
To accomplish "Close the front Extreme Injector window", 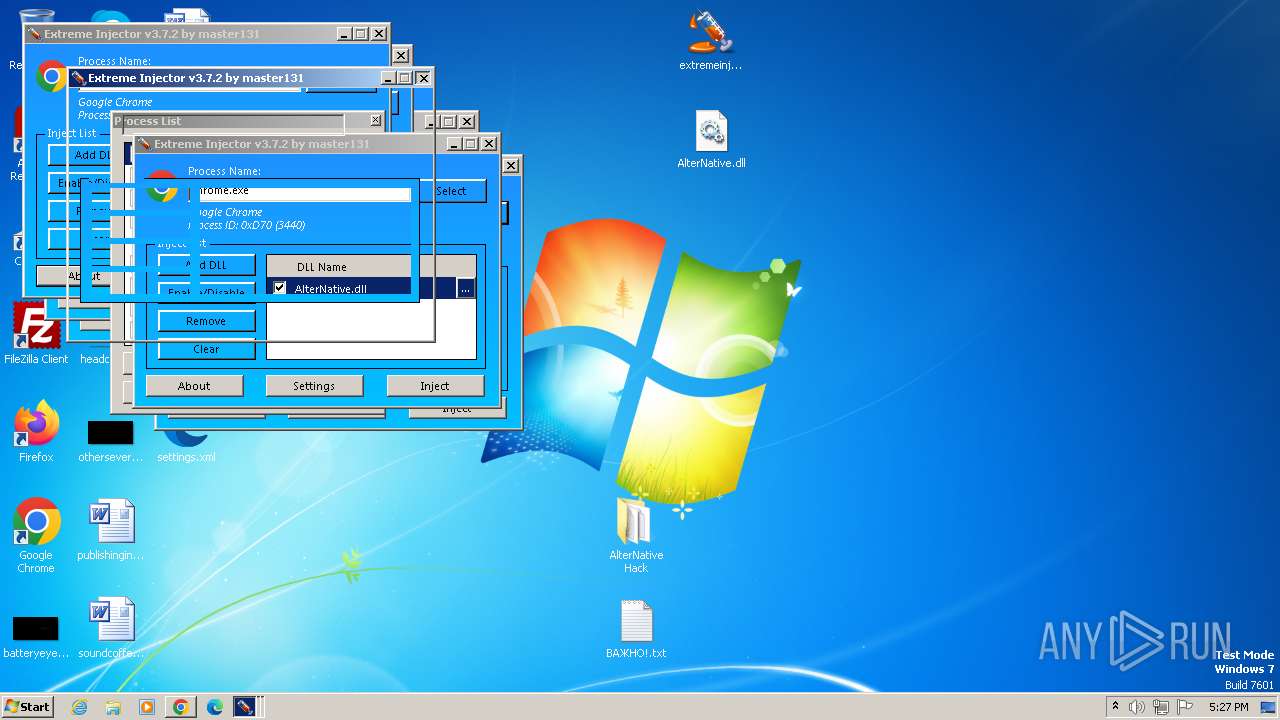I will [489, 144].
